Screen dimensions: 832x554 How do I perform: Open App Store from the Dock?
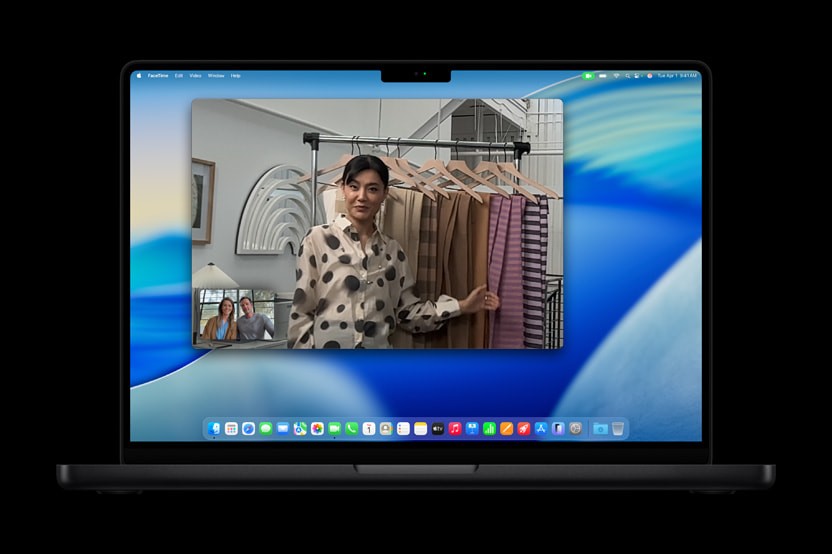(x=541, y=429)
